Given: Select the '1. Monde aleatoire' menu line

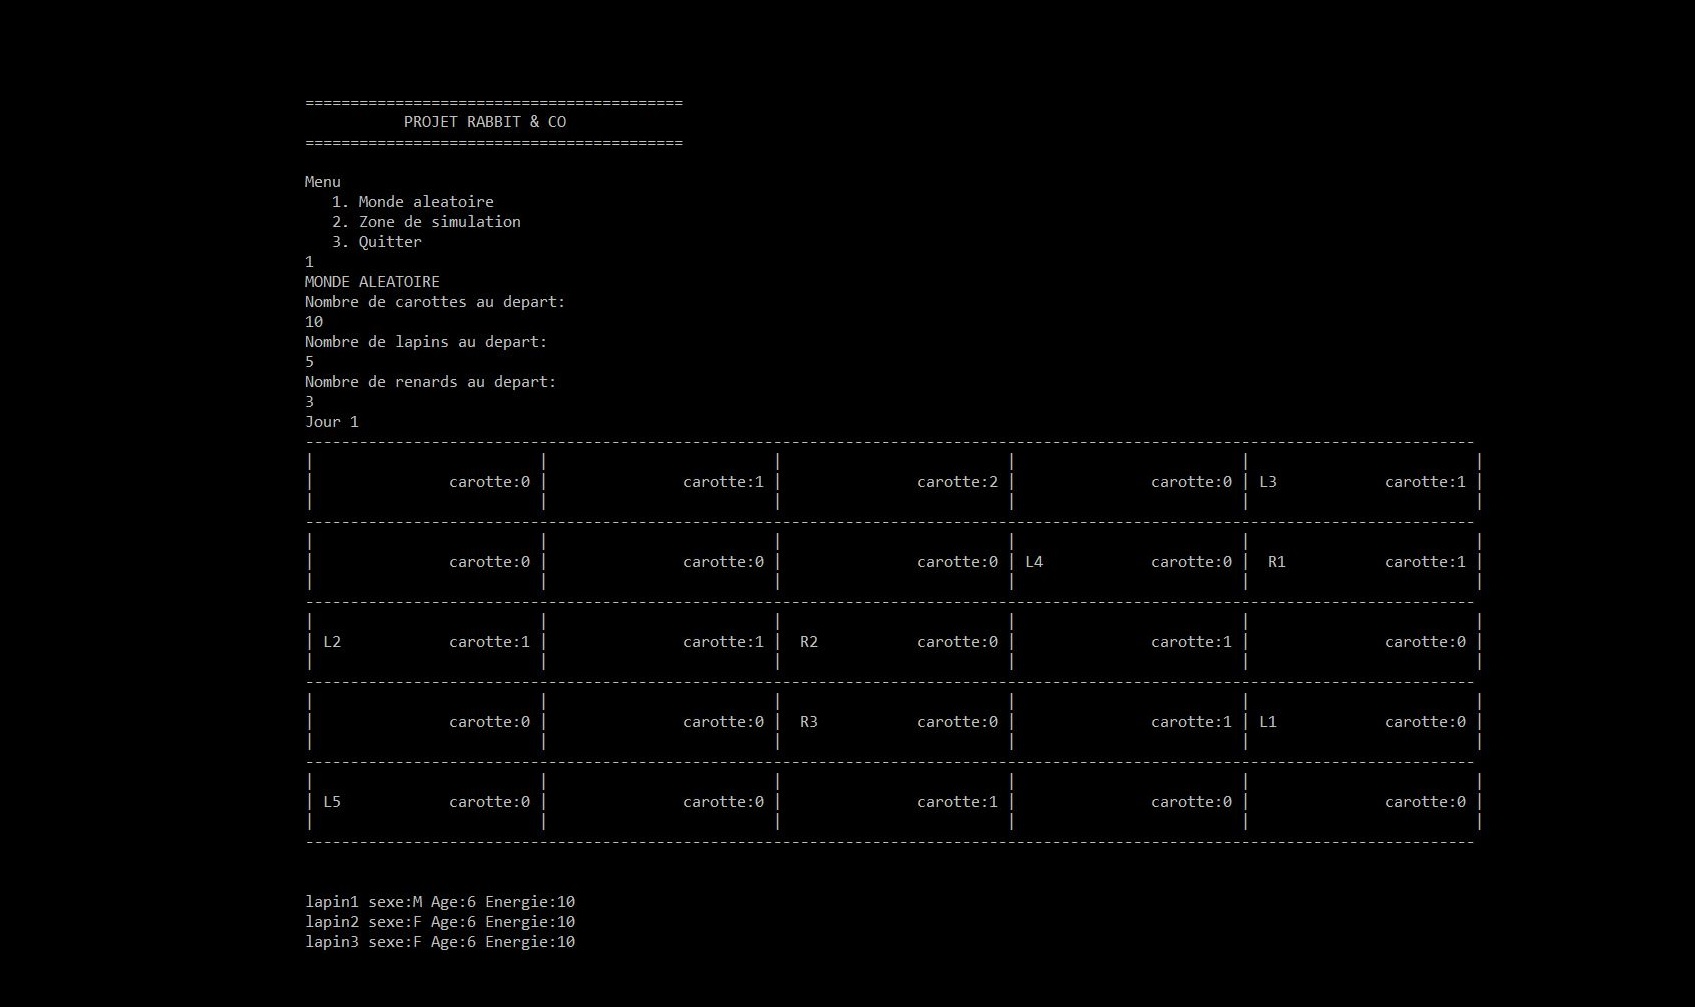Looking at the screenshot, I should pyautogui.click(x=413, y=202).
